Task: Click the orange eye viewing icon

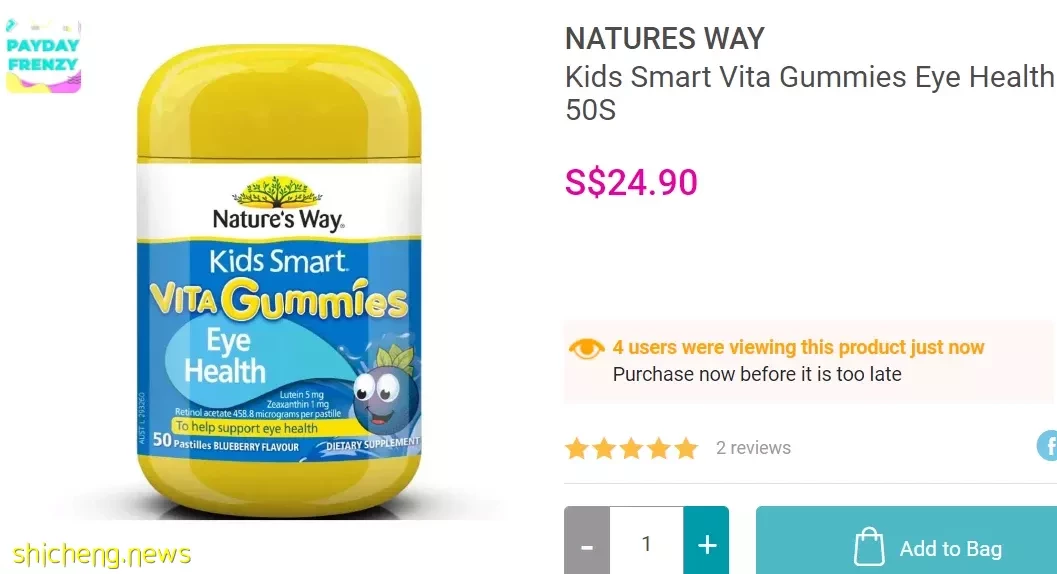Action: click(586, 348)
